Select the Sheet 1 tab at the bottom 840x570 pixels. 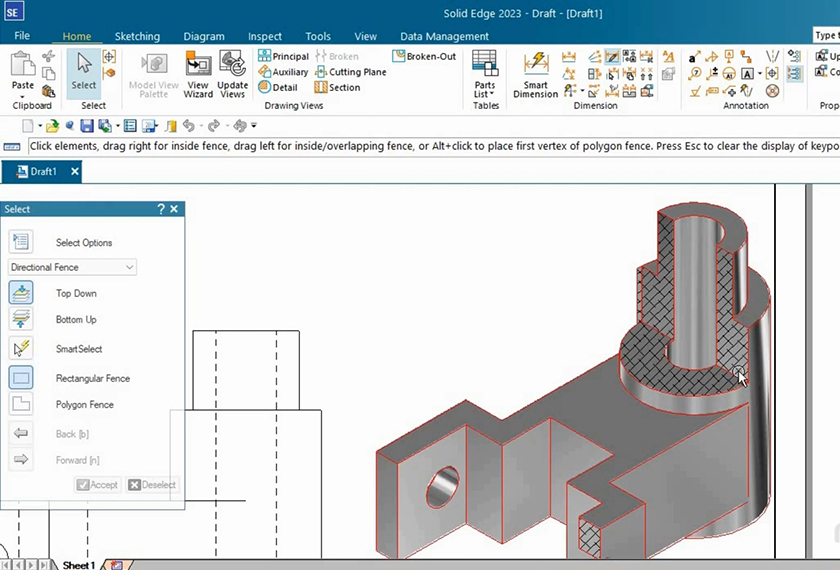tap(78, 565)
